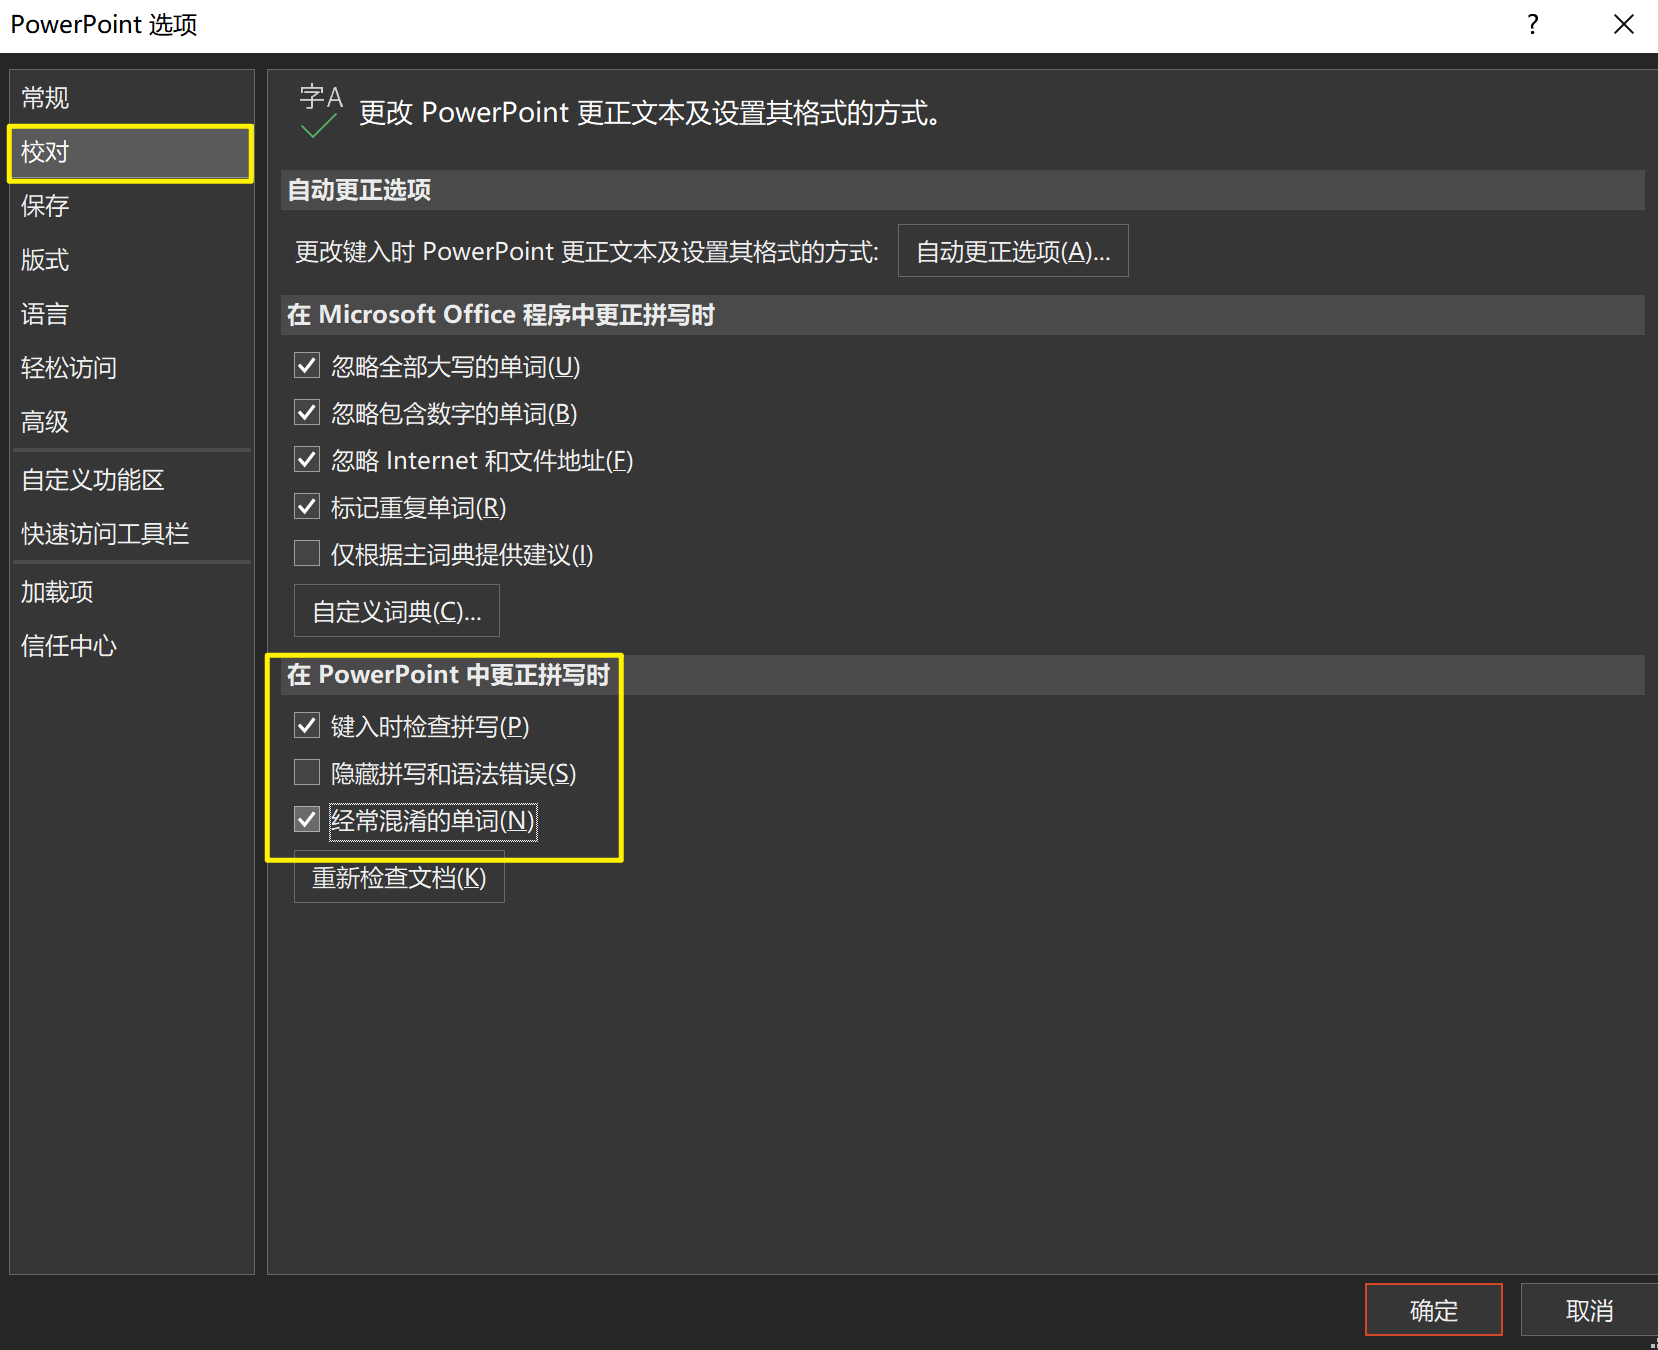Open 自定义词典(C)... dialog
The image size is (1658, 1350).
pyautogui.click(x=397, y=611)
